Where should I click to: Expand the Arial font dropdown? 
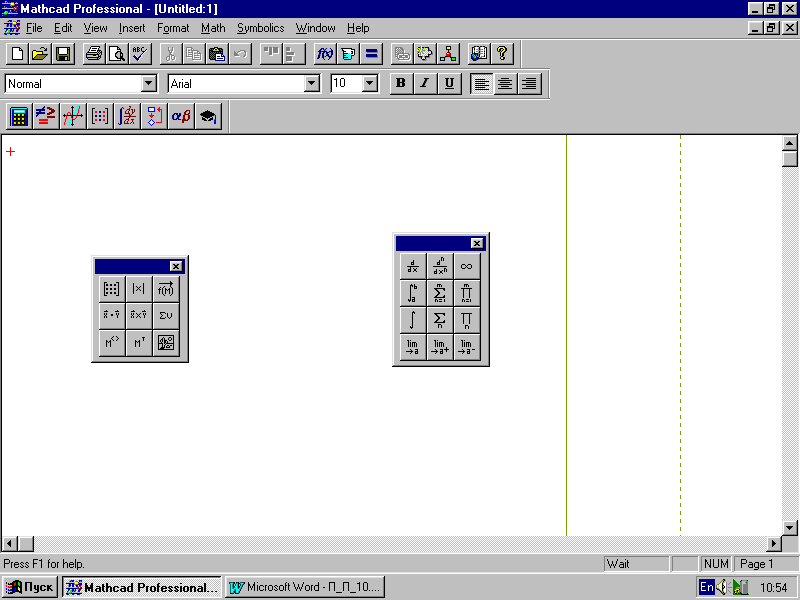coord(311,83)
